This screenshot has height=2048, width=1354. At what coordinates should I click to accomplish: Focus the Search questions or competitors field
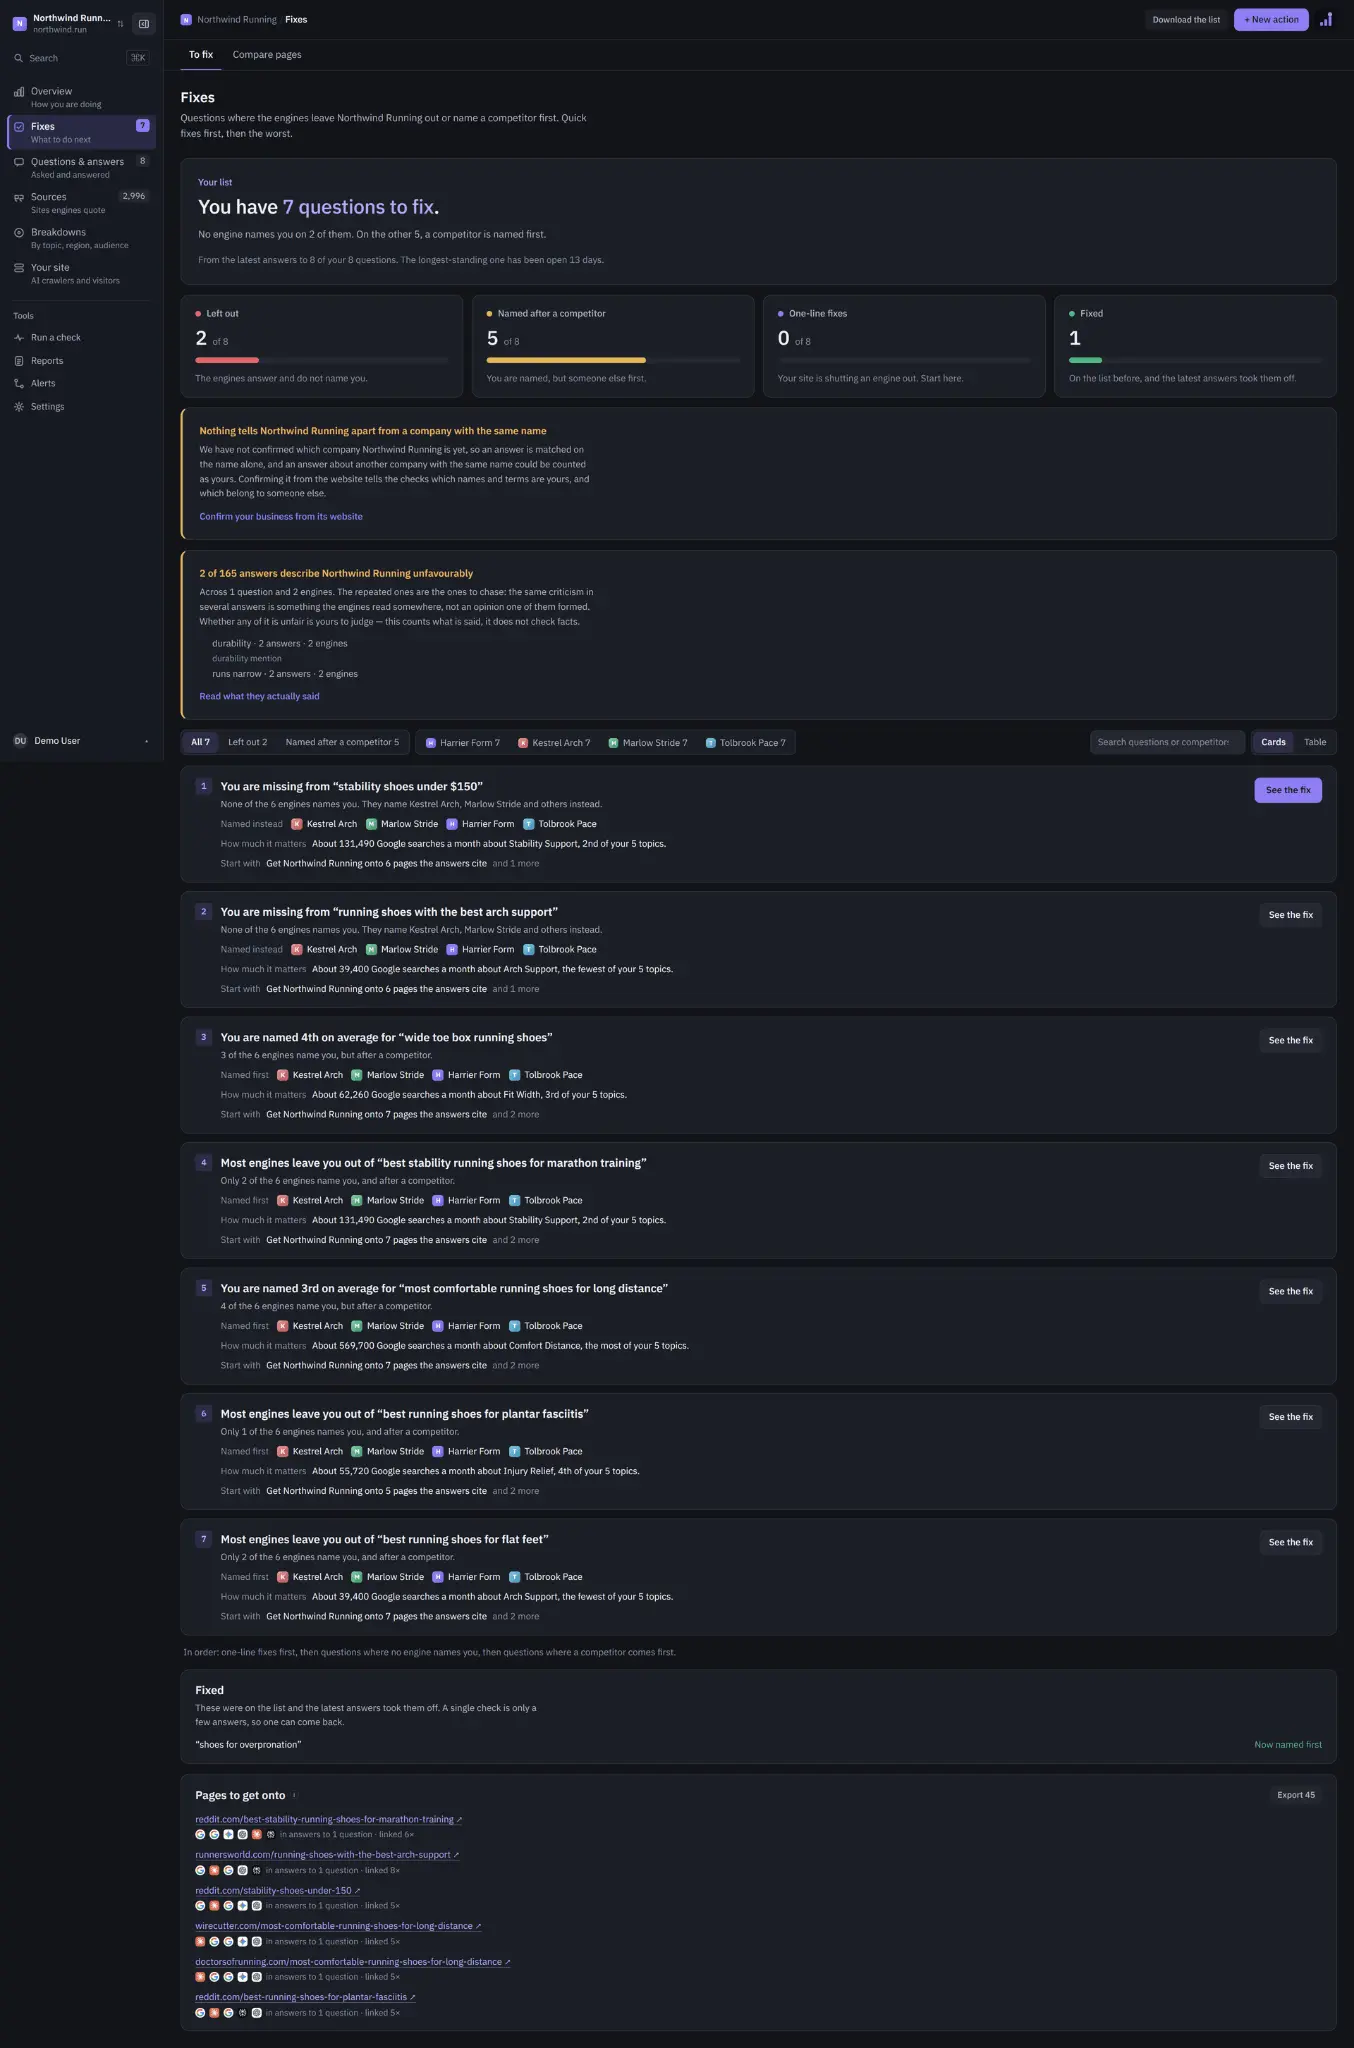click(1167, 742)
